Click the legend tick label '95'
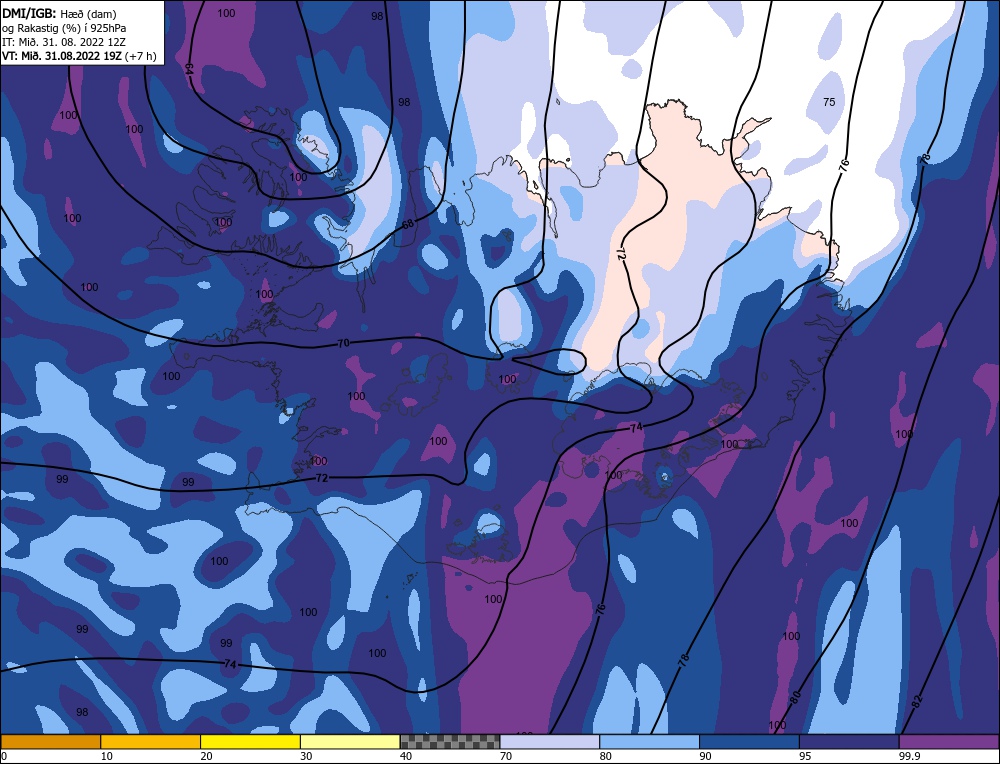This screenshot has height=764, width=1000. click(805, 756)
